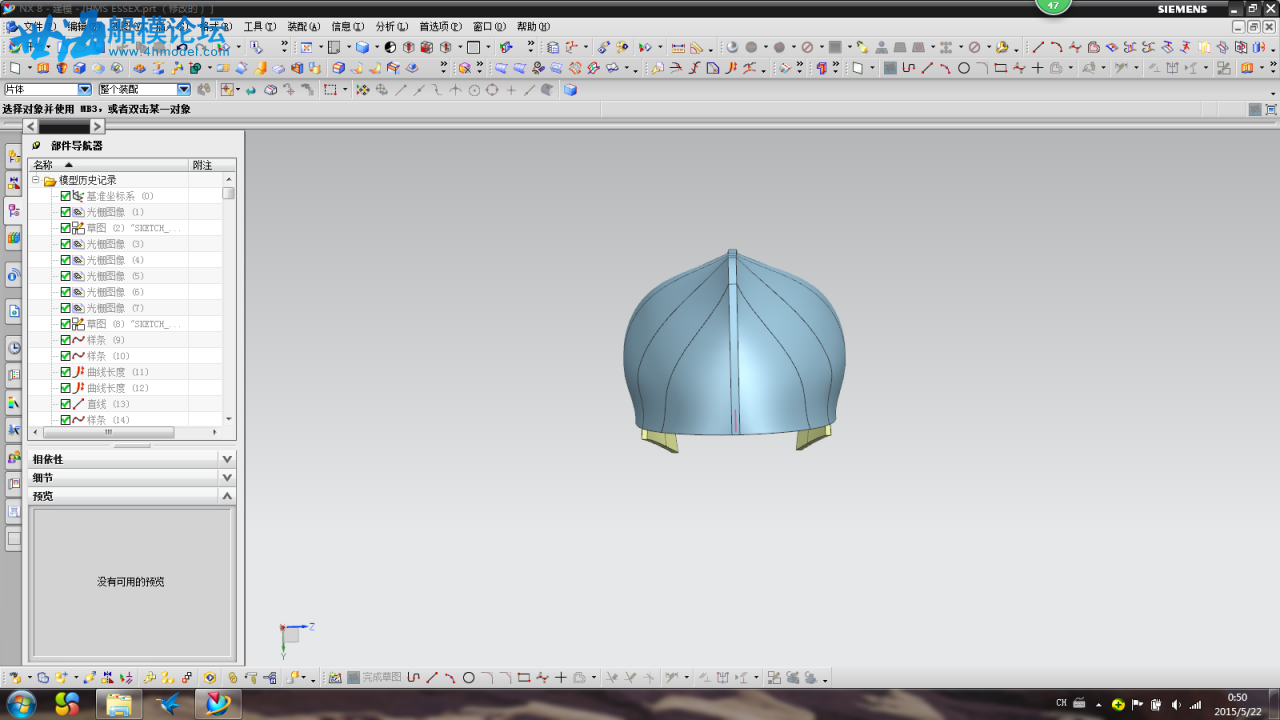Select rectangle tool in second-row sketch toolbar
The image size is (1280, 720).
1001,68
